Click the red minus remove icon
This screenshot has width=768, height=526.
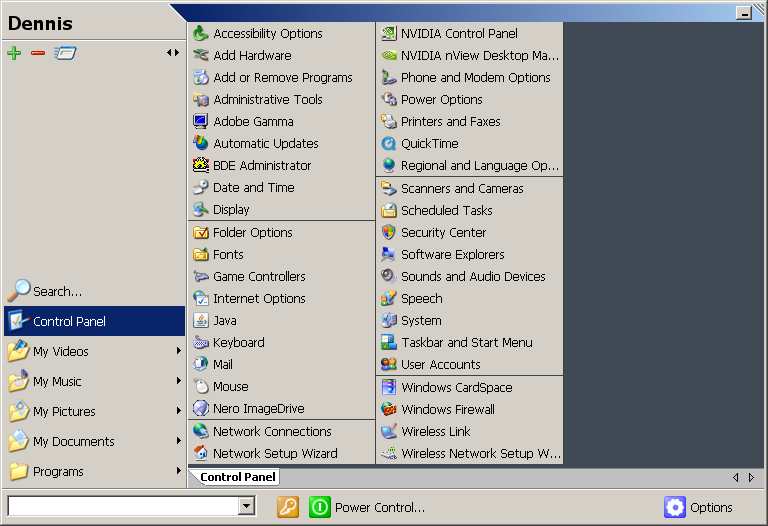(x=38, y=53)
